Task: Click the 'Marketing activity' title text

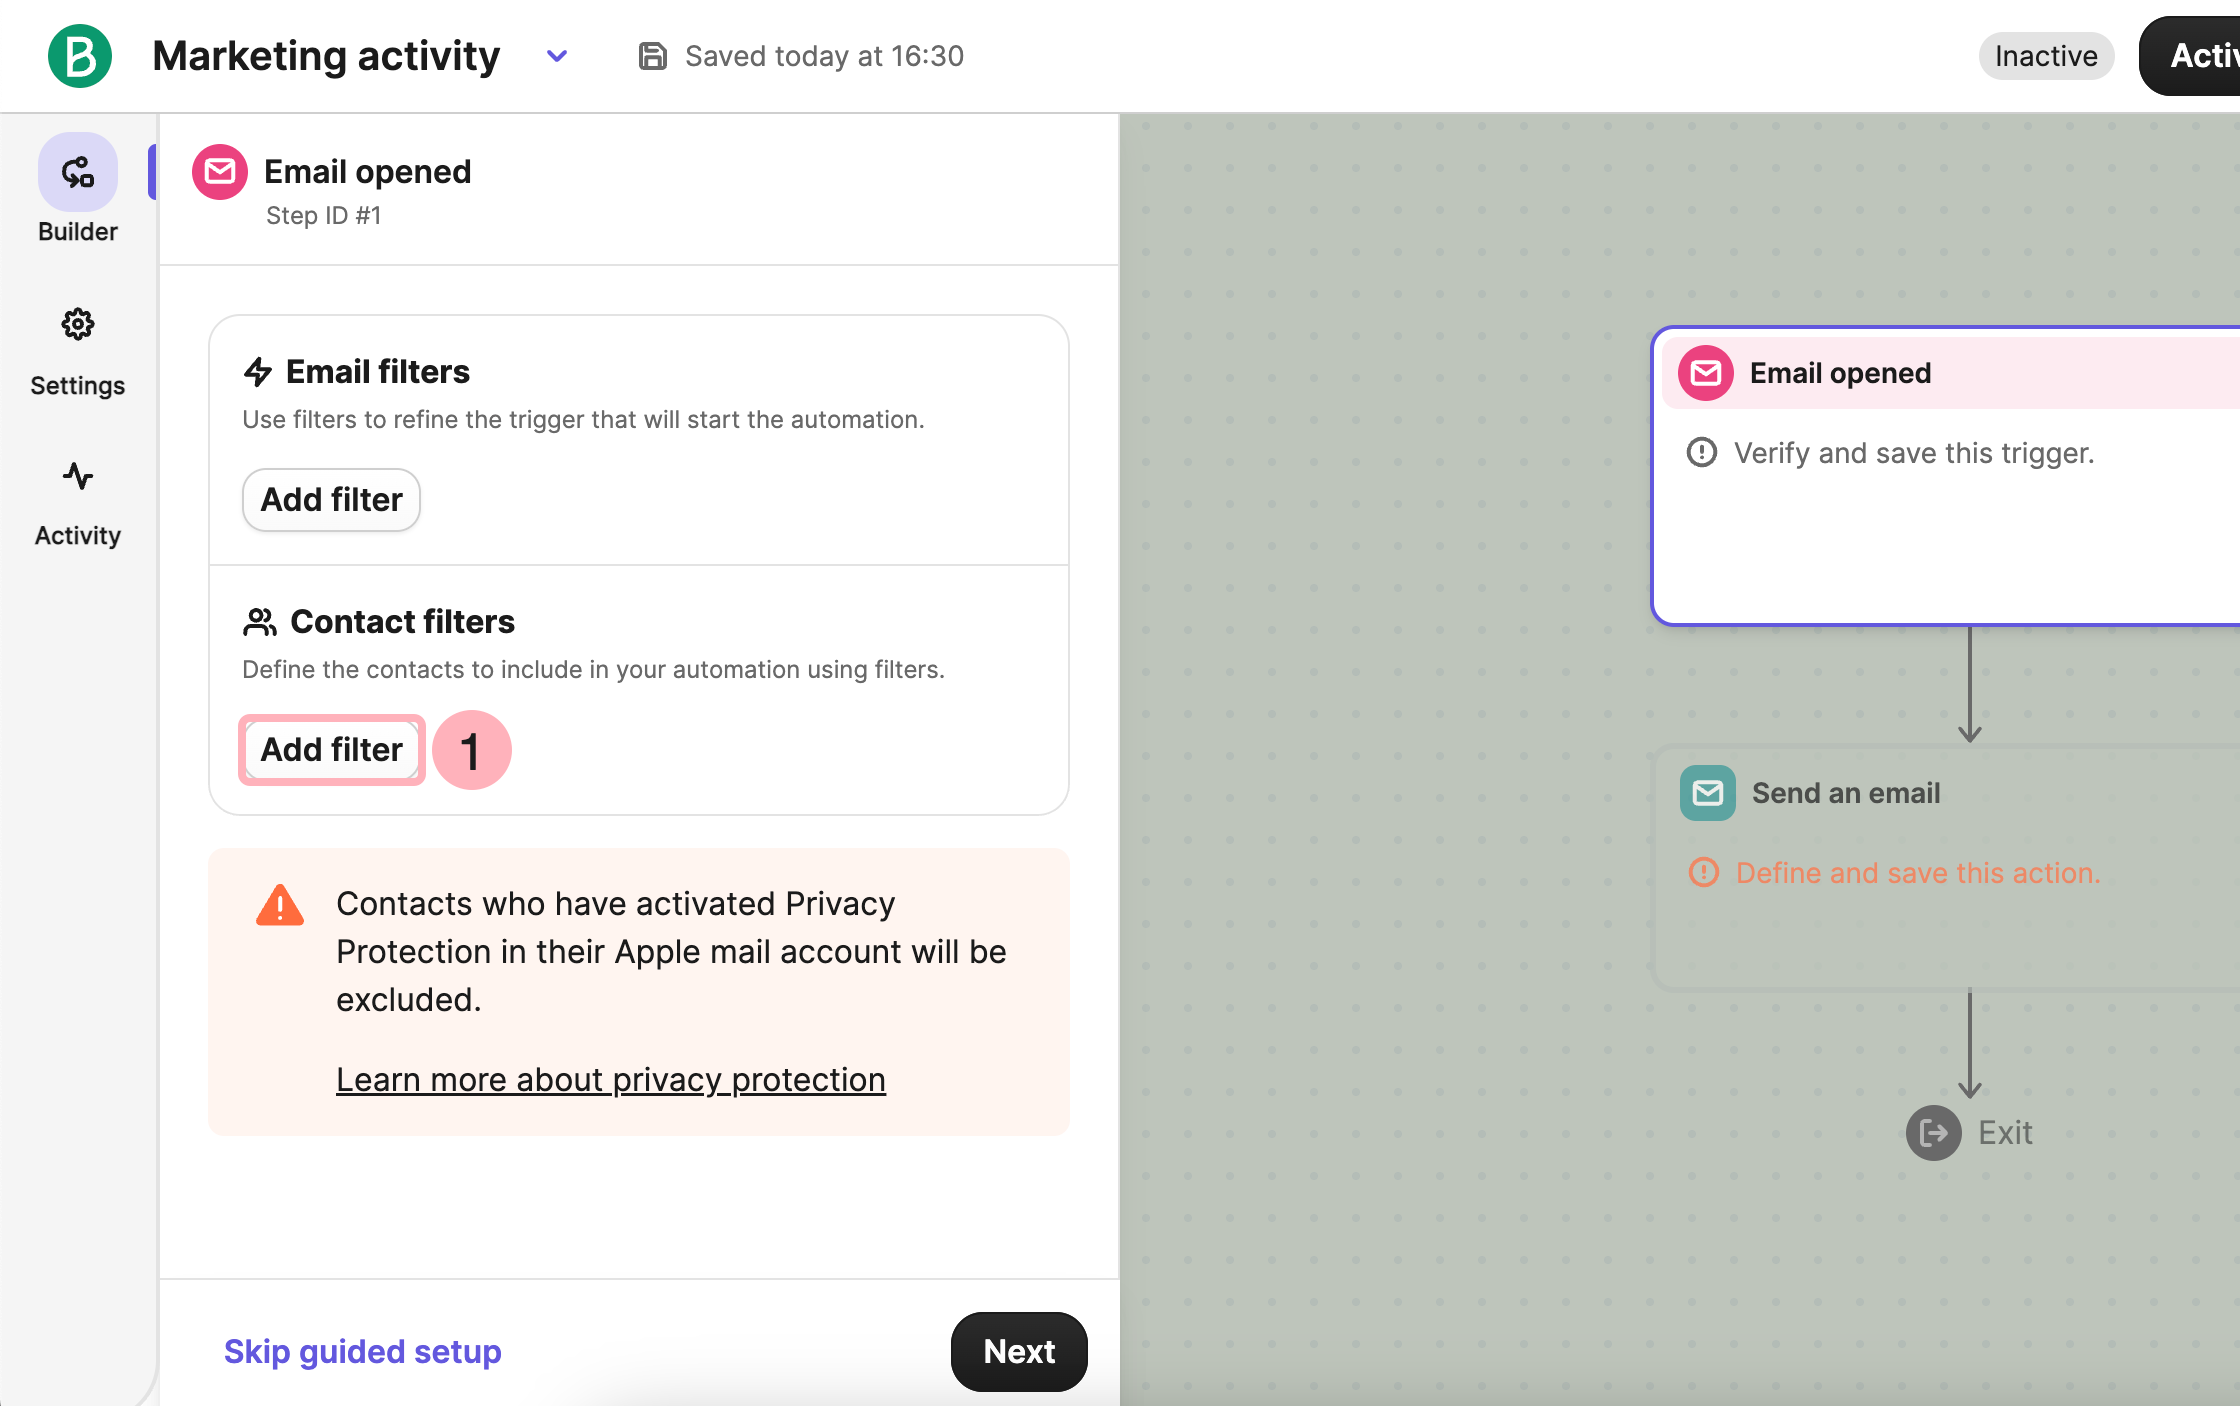Action: coord(326,56)
